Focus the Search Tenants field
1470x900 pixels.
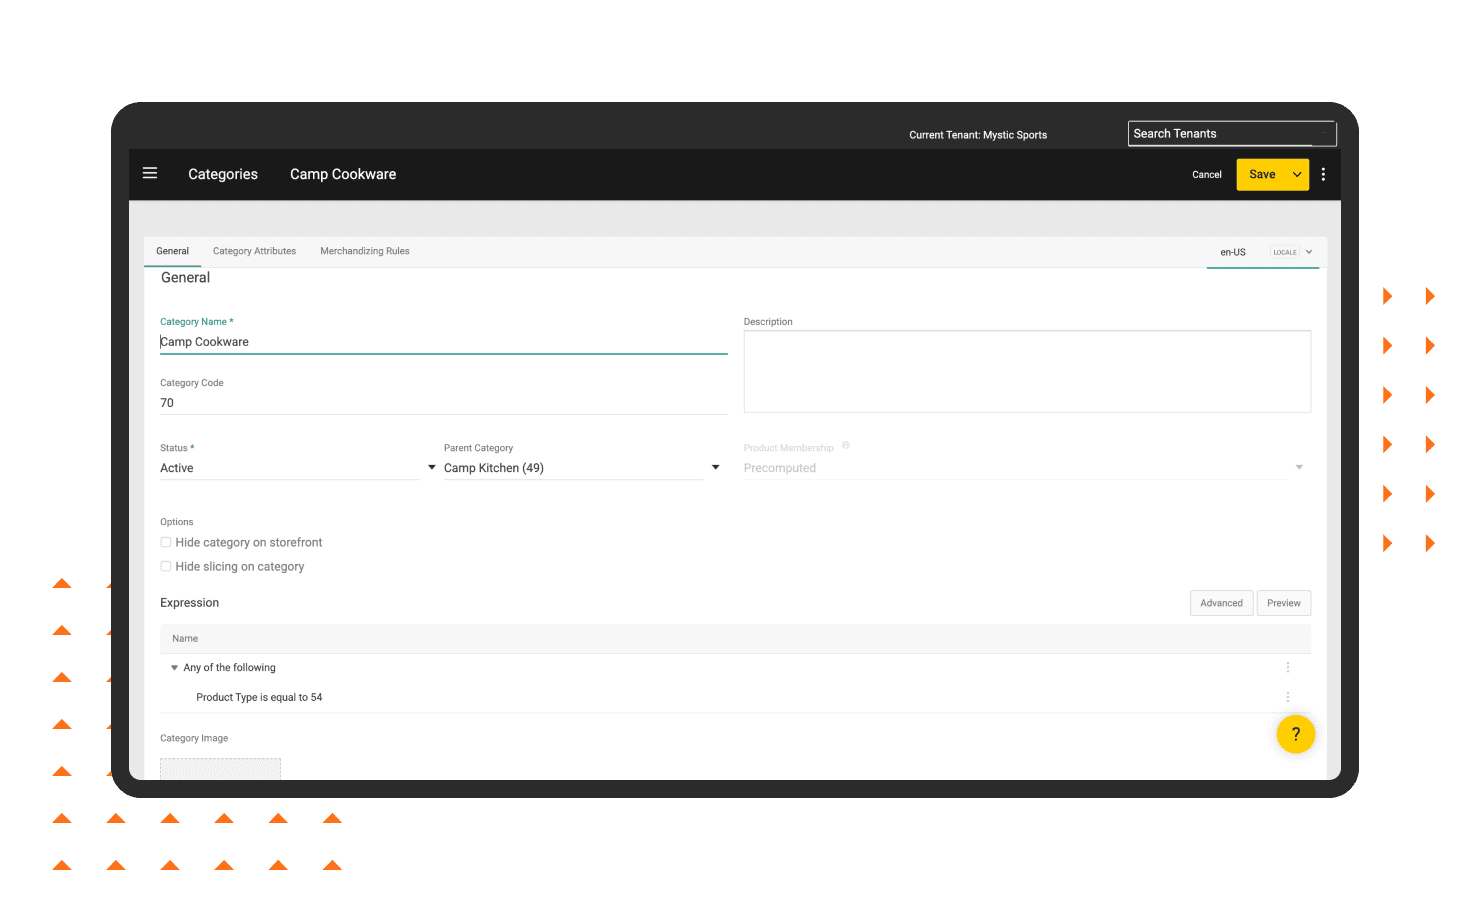pos(1232,133)
